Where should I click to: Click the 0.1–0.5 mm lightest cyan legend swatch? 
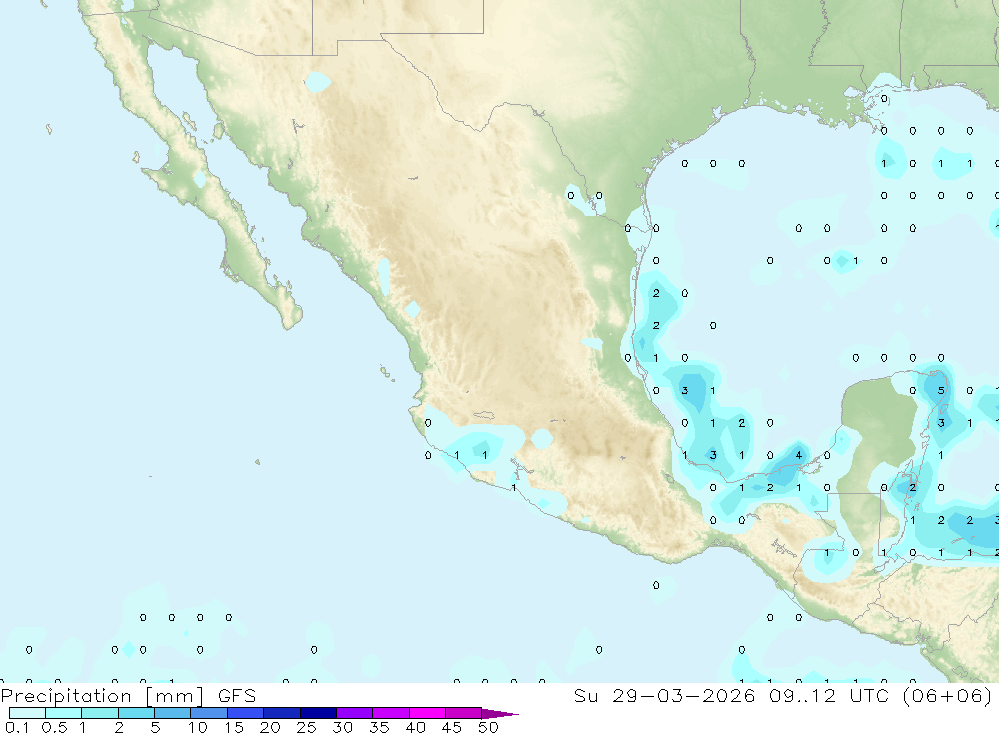pos(27,713)
